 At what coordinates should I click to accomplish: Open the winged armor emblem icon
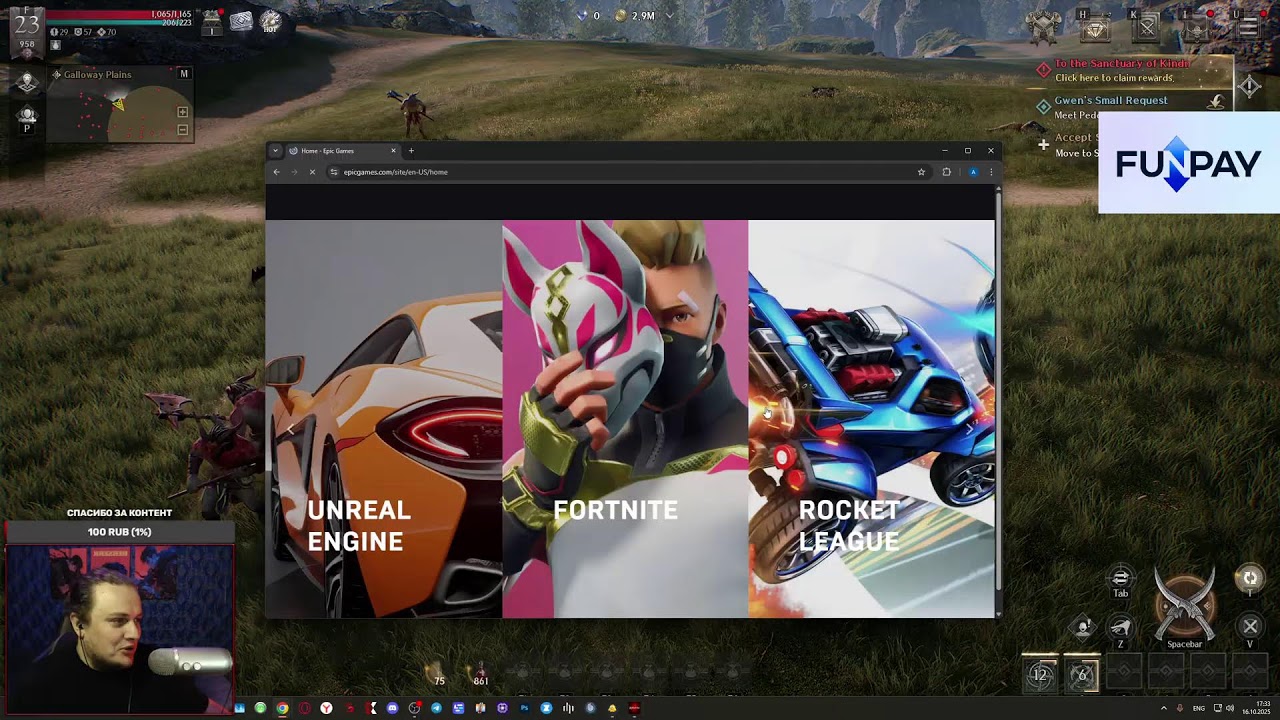pyautogui.click(x=1044, y=27)
